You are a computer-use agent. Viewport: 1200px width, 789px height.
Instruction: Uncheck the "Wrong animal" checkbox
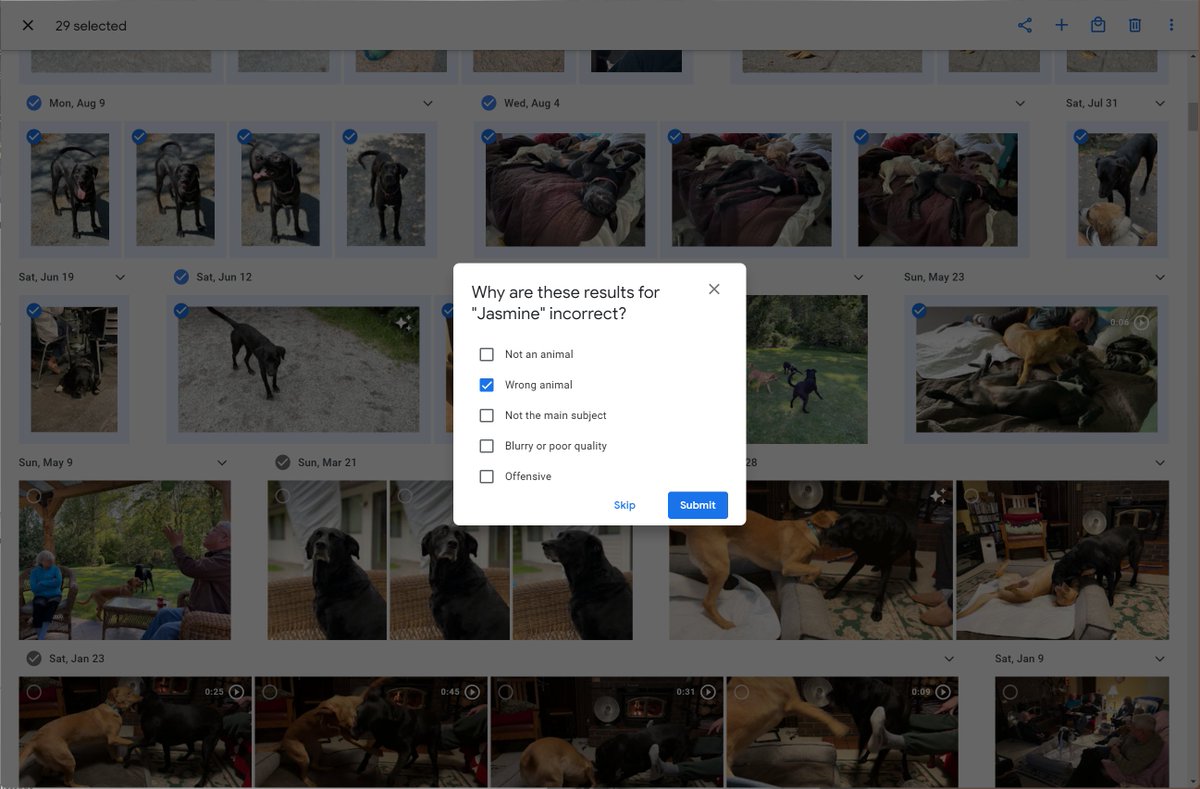pyautogui.click(x=487, y=385)
